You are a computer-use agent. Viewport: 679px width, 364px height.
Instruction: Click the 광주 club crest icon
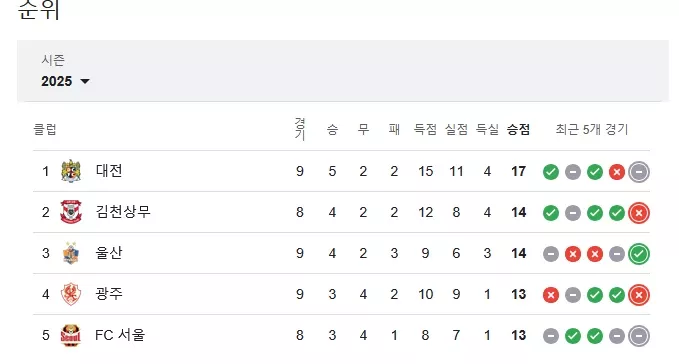[x=71, y=294]
